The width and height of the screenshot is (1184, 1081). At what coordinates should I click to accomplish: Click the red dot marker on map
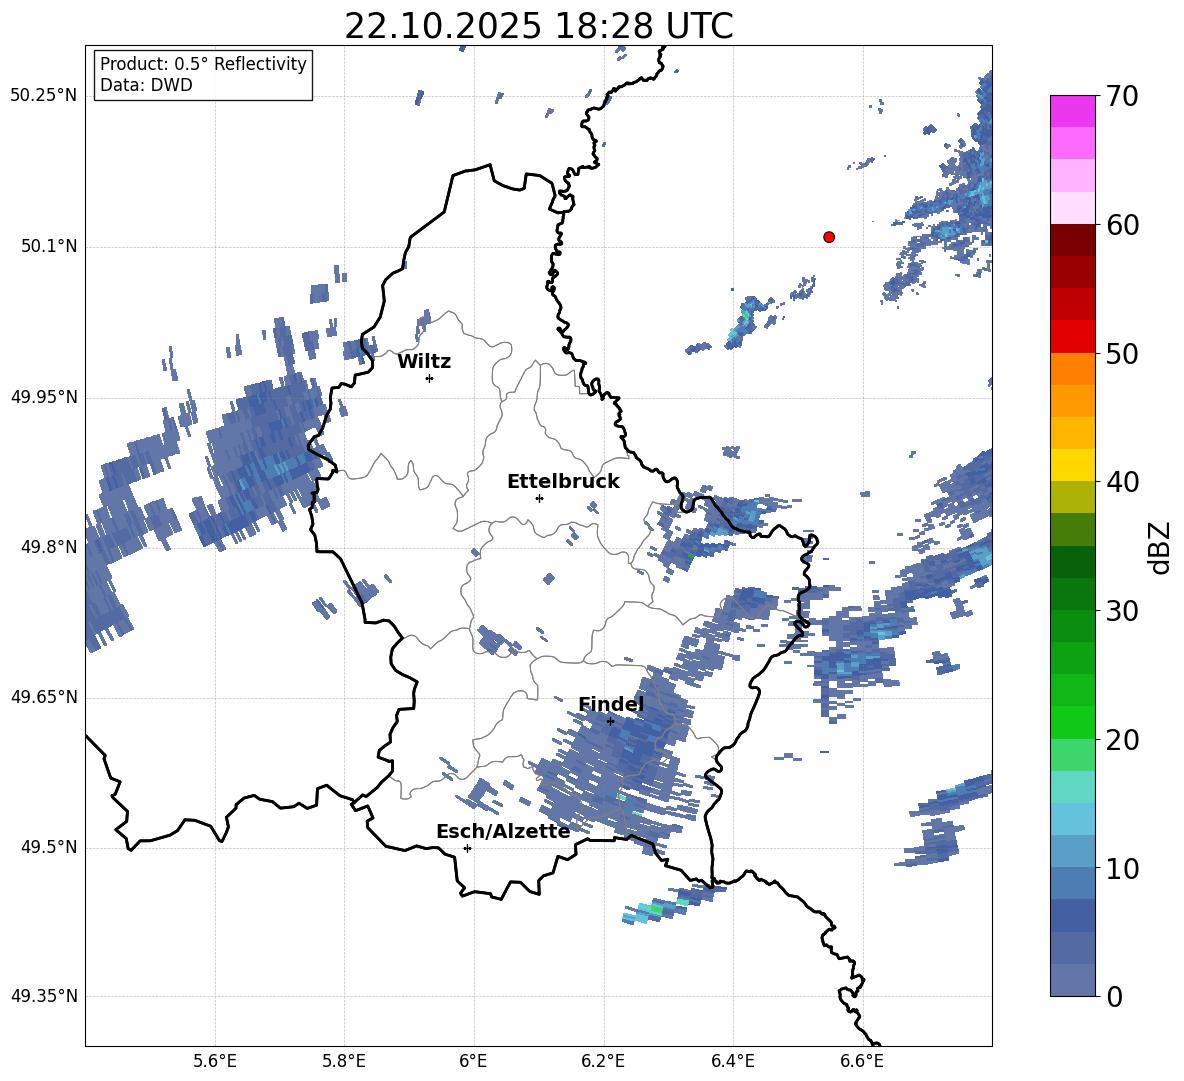[x=829, y=237]
